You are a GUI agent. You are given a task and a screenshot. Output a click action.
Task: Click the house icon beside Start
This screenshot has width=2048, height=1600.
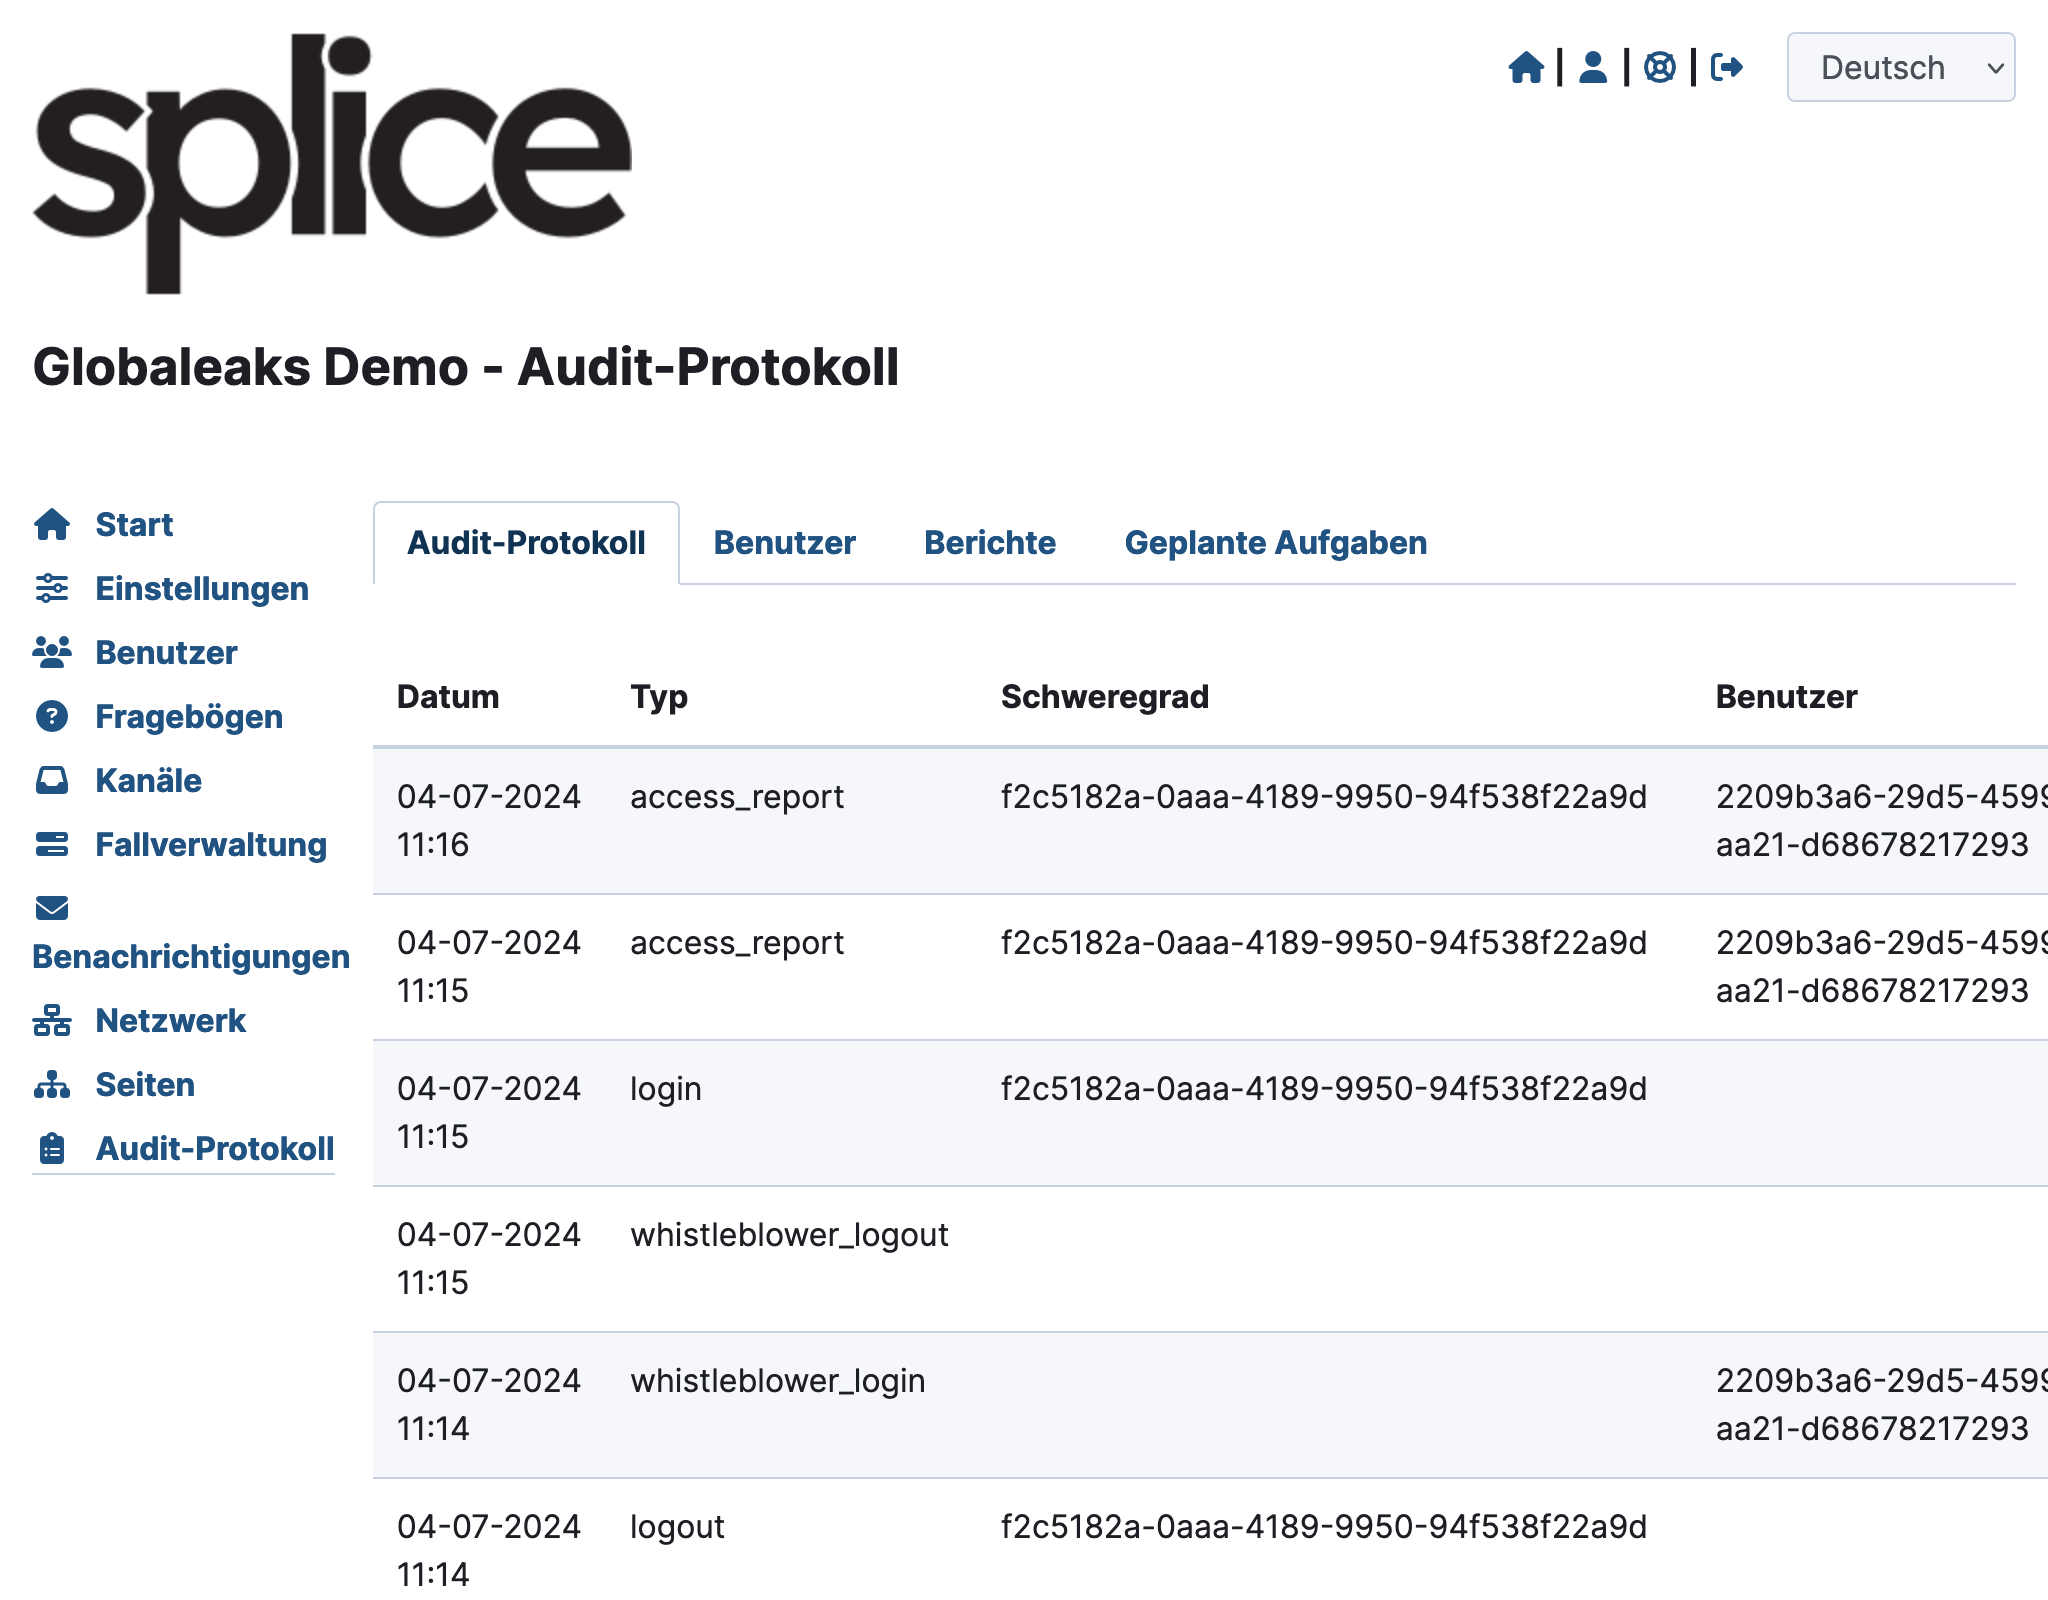click(x=52, y=524)
